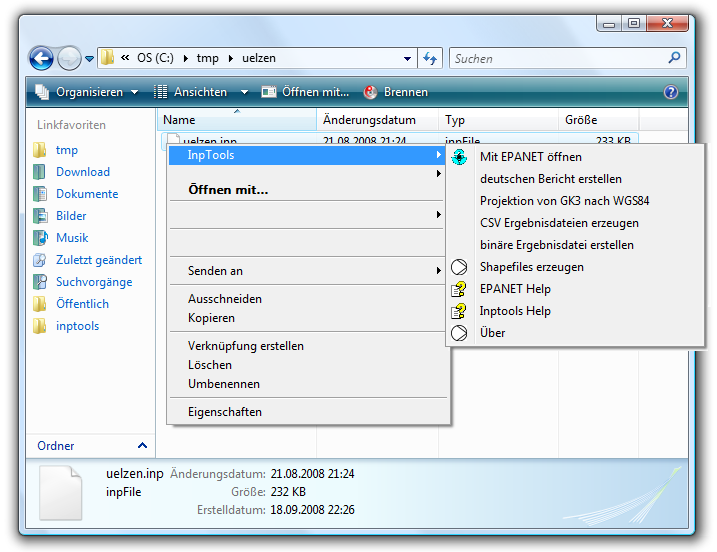Open file with EPANET icon
The height and width of the screenshot is (552, 717).
[459, 157]
